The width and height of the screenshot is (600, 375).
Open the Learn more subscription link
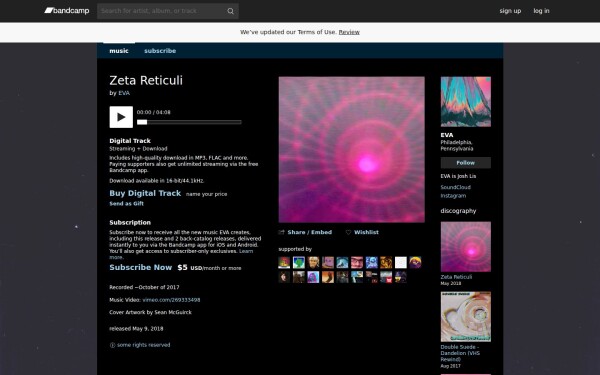click(246, 251)
